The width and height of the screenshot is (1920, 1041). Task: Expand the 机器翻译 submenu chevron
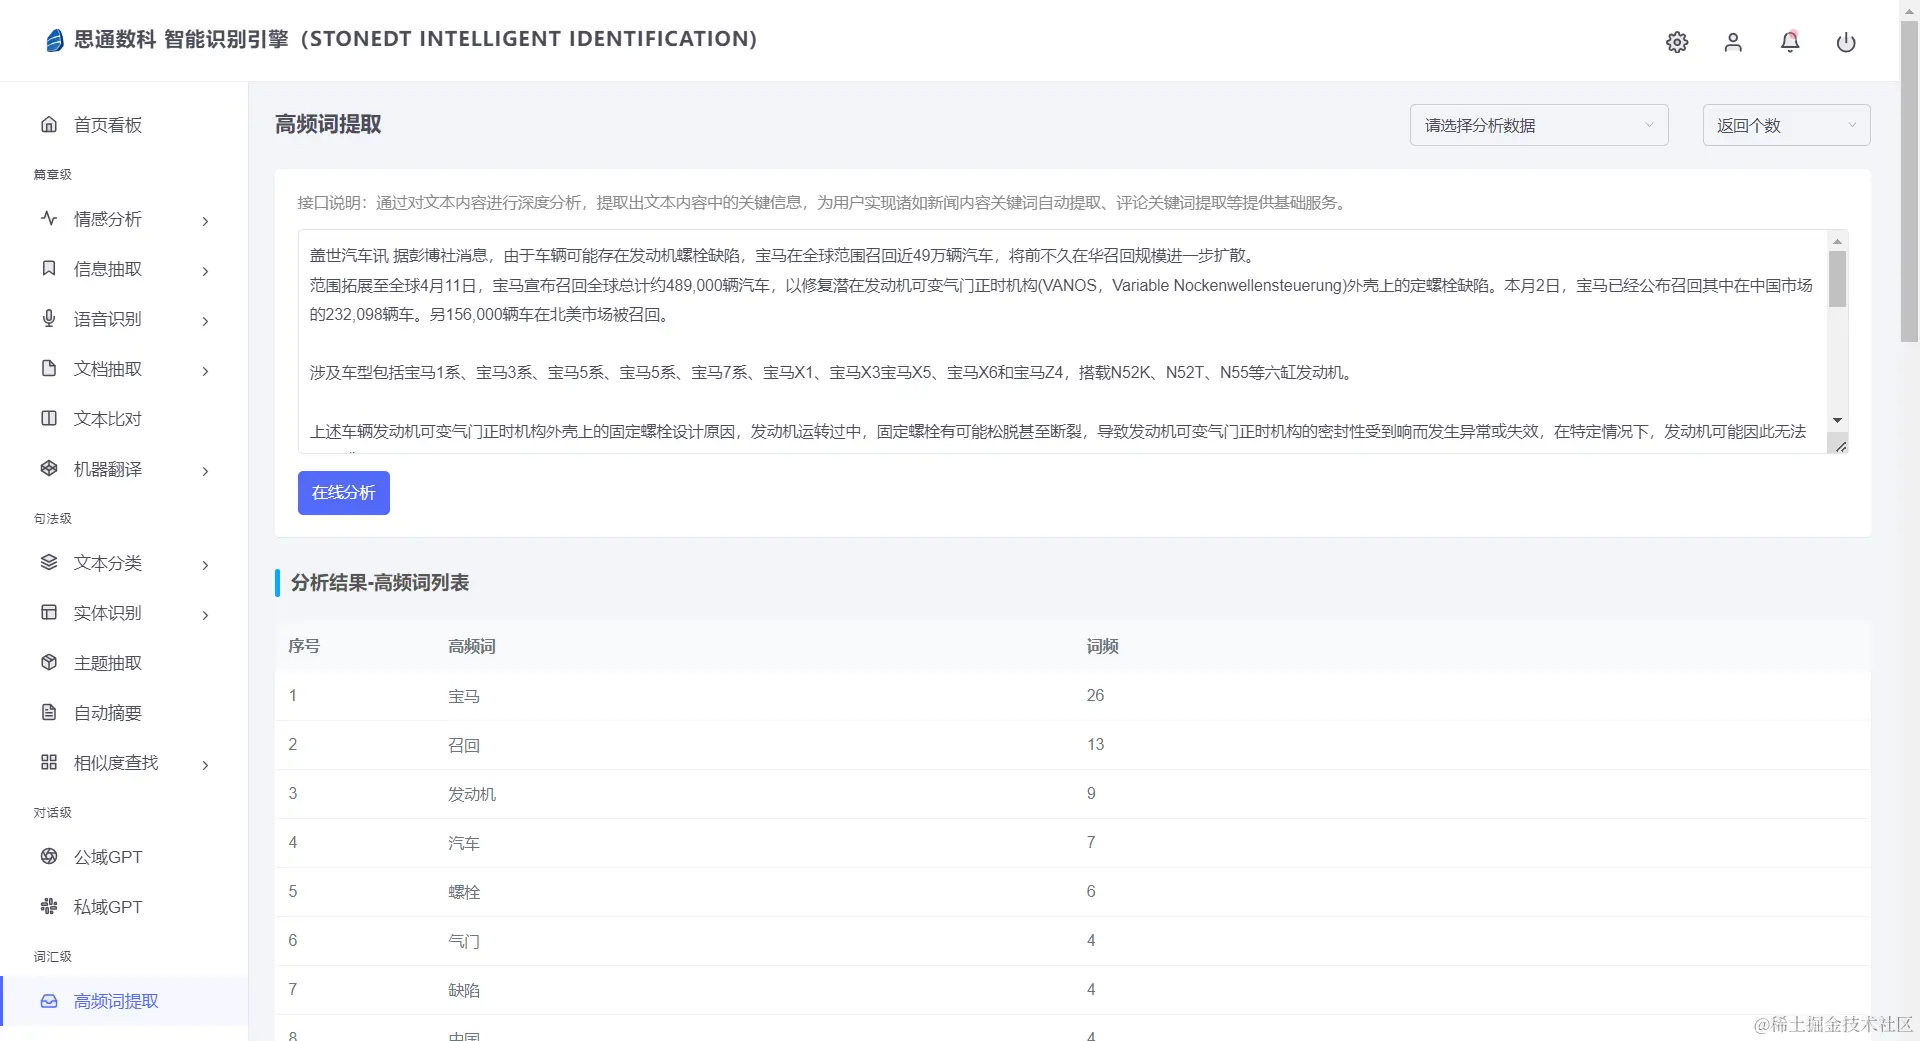(x=205, y=471)
